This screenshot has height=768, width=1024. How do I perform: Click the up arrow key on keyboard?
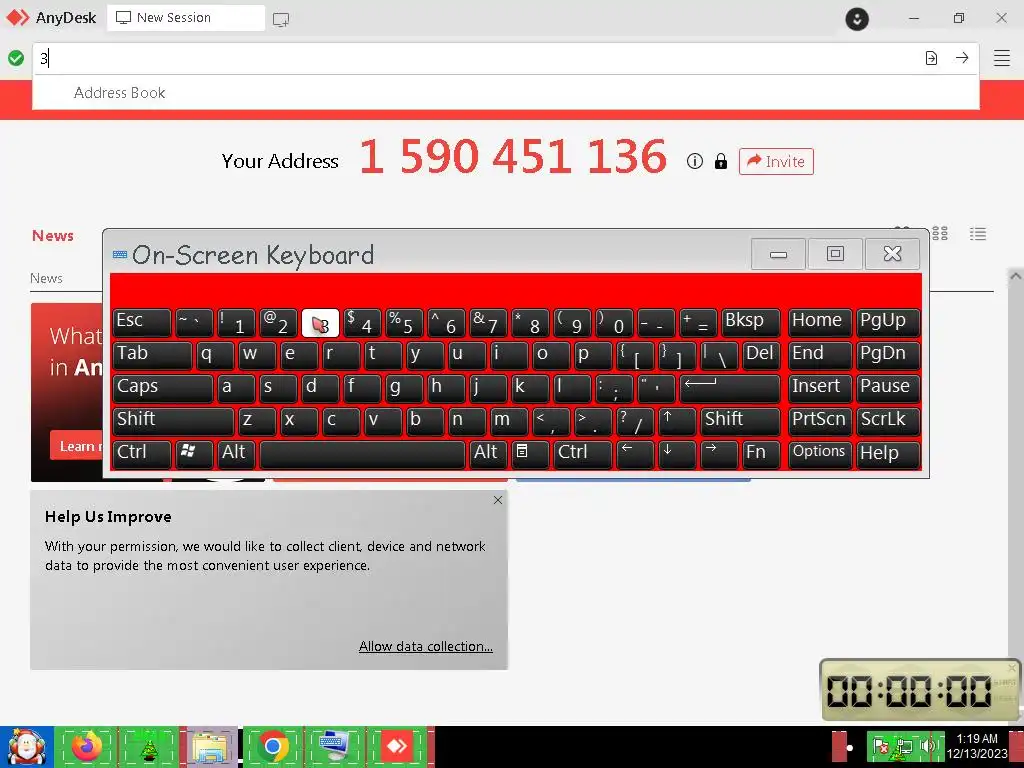coord(677,421)
